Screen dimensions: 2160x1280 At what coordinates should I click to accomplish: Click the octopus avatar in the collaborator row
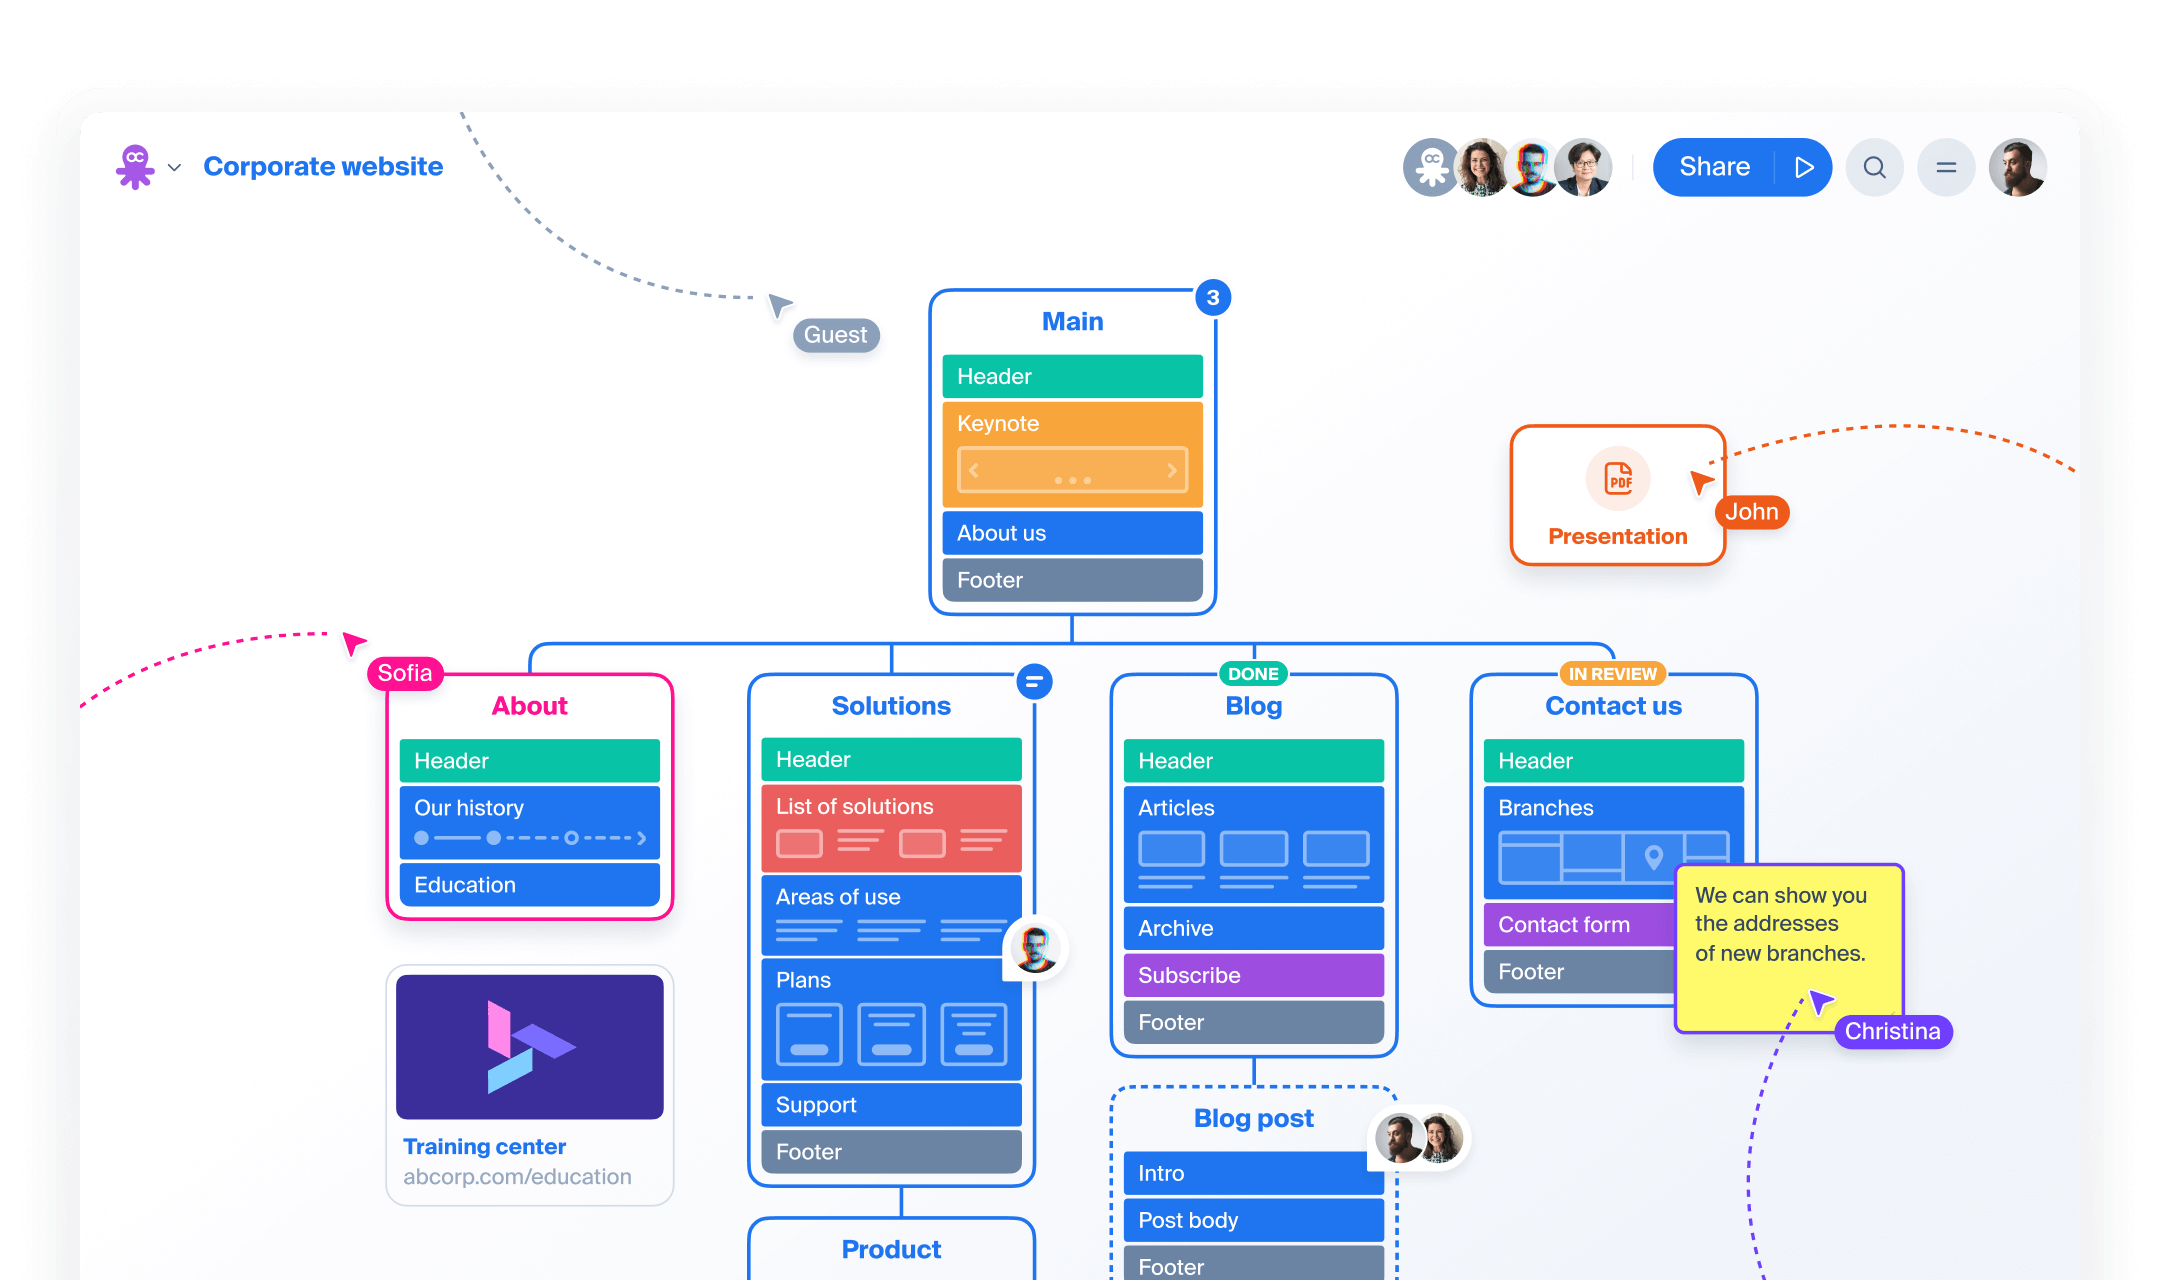[x=1432, y=167]
